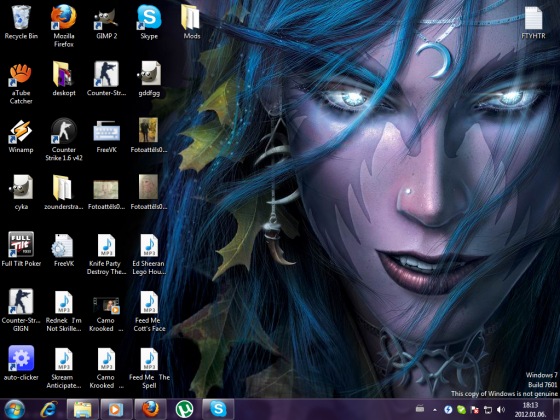Select the gddfgg GIMP file
Screen dimensions: 560x420
(149, 79)
